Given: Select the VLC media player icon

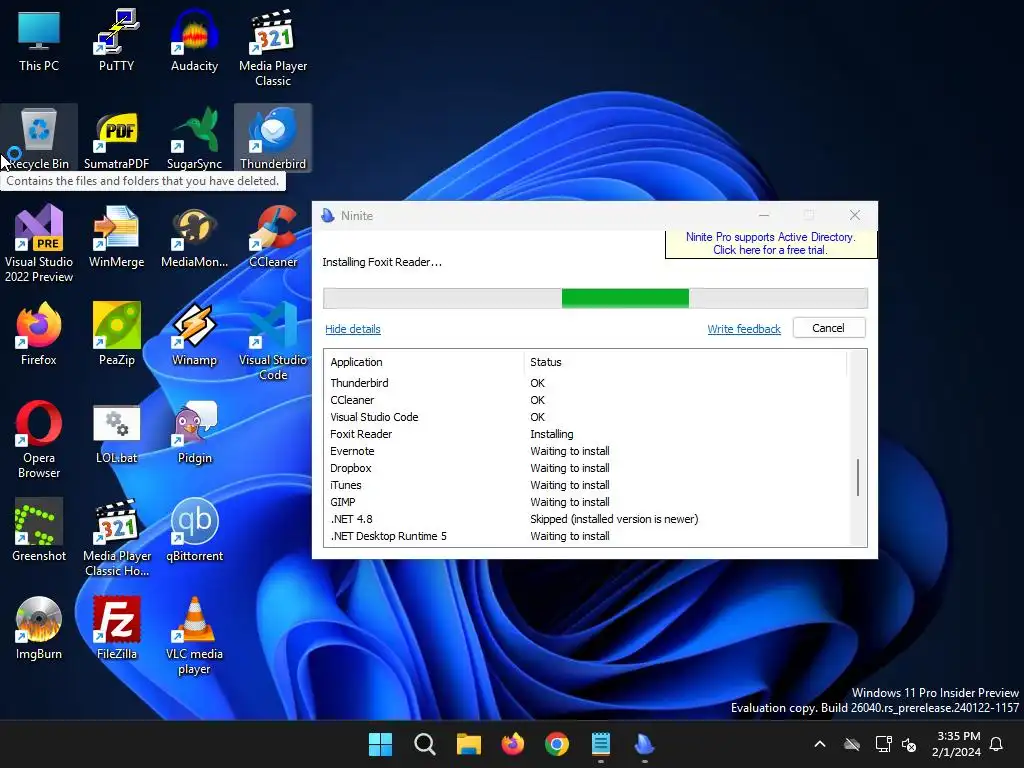Looking at the screenshot, I should [x=194, y=635].
